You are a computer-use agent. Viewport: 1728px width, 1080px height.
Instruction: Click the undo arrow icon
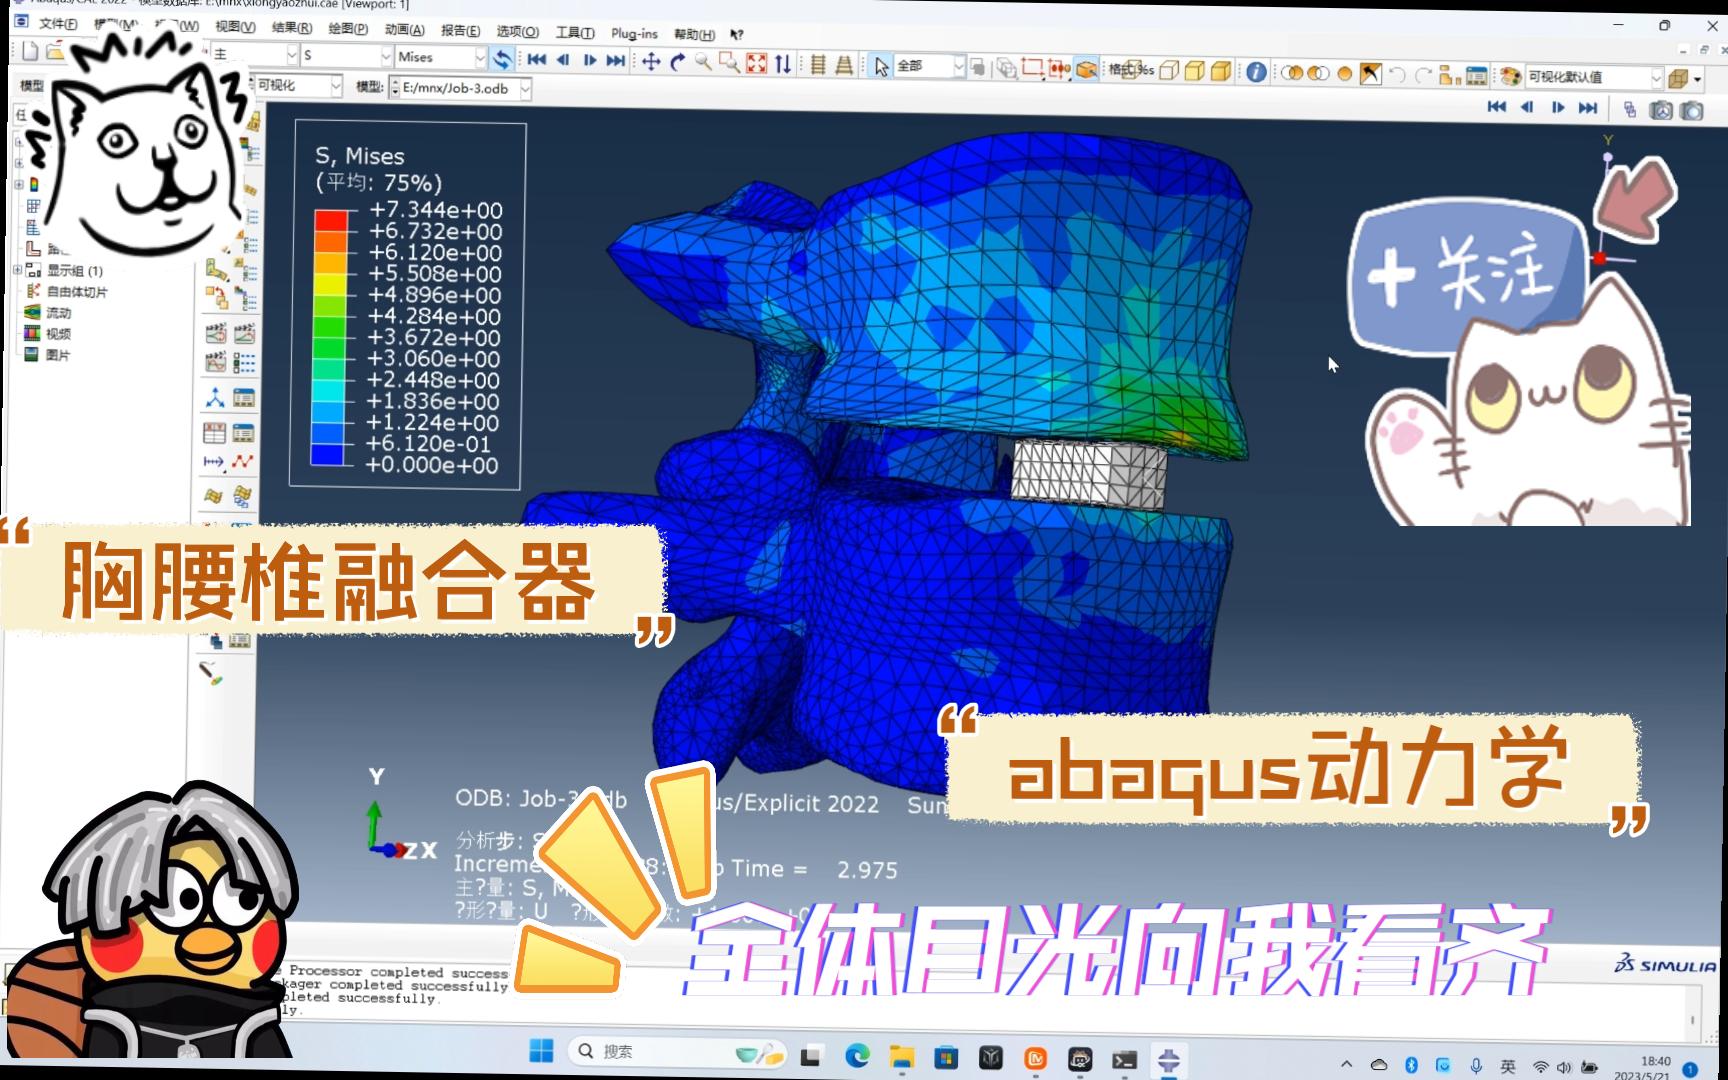tap(1398, 74)
